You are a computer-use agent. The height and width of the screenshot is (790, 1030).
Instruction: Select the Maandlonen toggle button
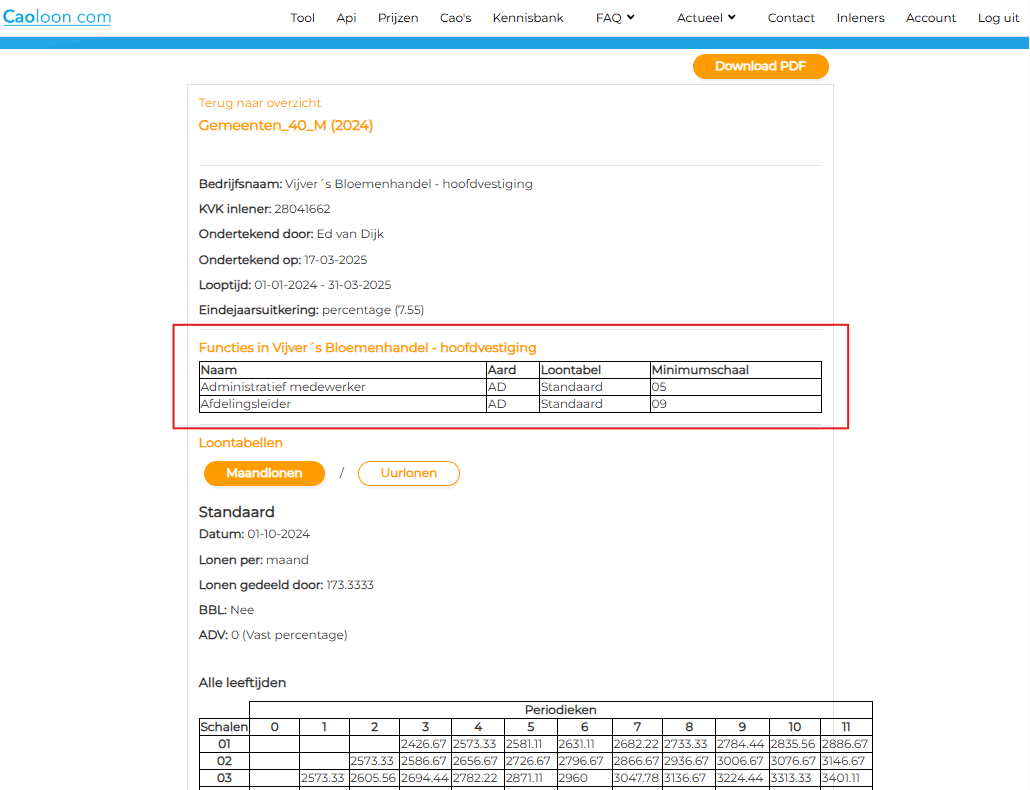pyautogui.click(x=264, y=473)
